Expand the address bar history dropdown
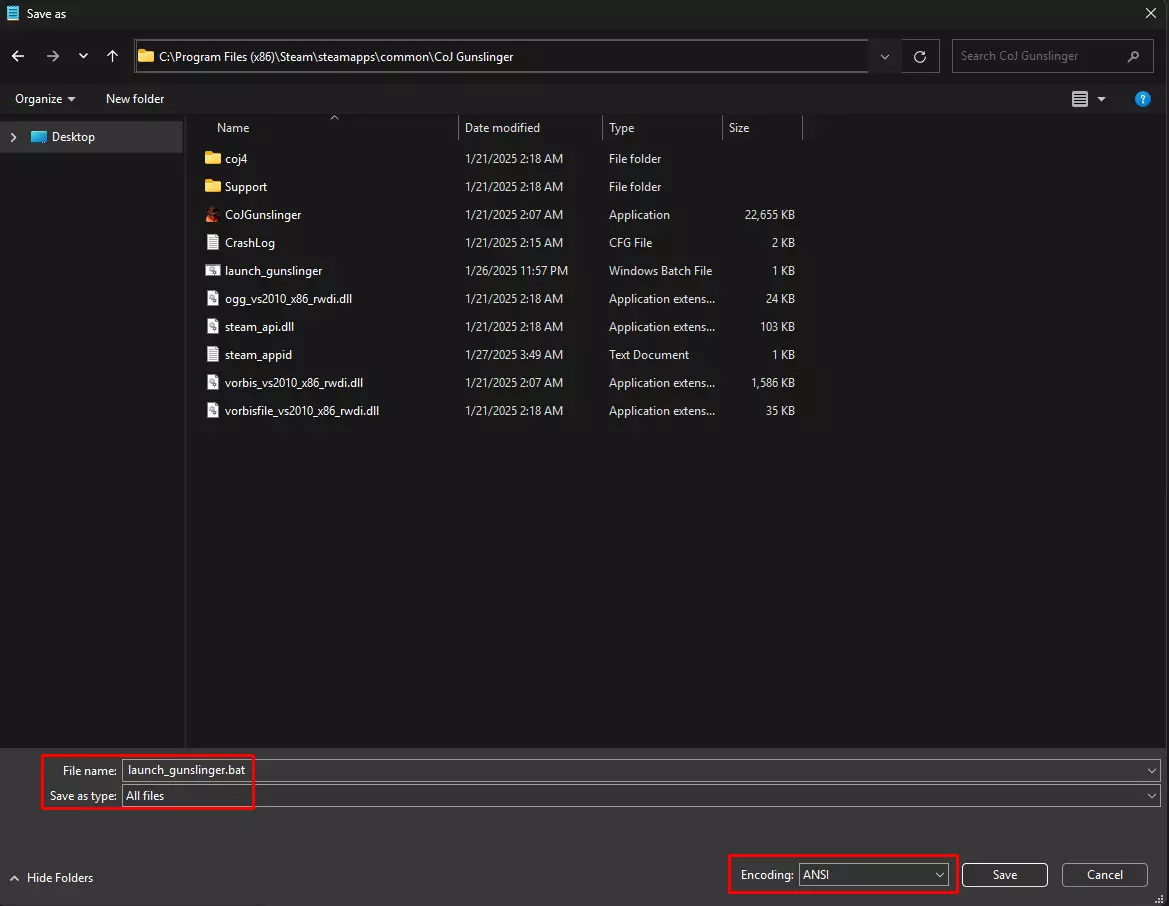The height and width of the screenshot is (906, 1169). click(x=884, y=57)
